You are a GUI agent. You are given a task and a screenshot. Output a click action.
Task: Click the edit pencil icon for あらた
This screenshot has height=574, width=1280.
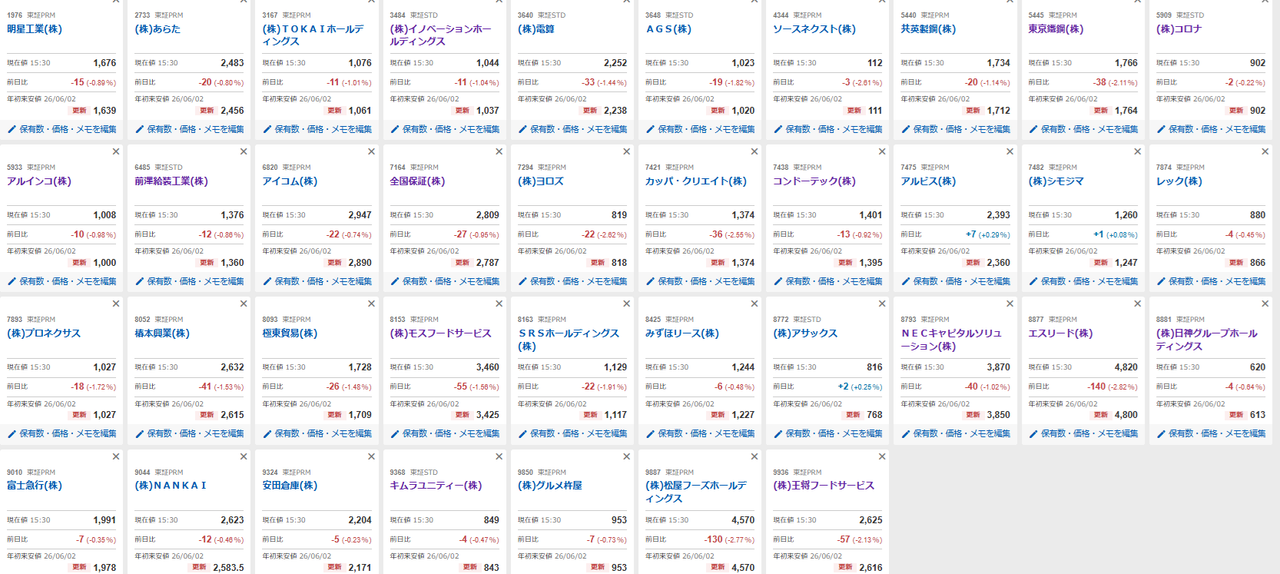(x=140, y=129)
